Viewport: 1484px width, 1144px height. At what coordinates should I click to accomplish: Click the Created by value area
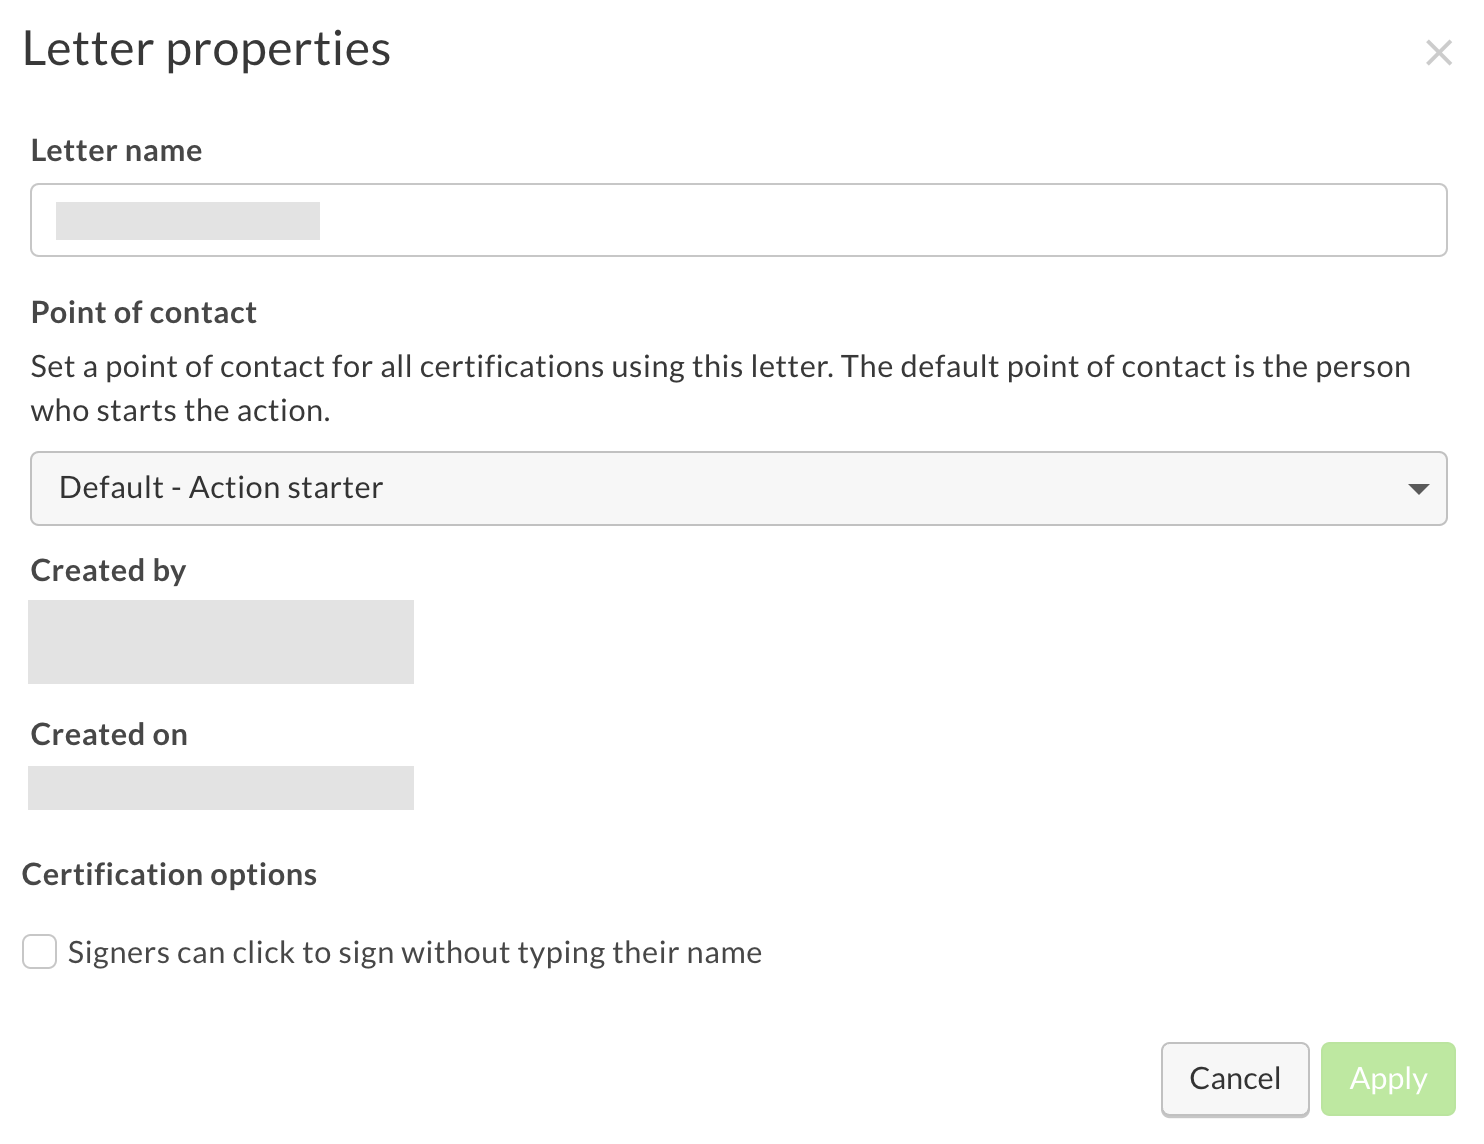coord(221,641)
